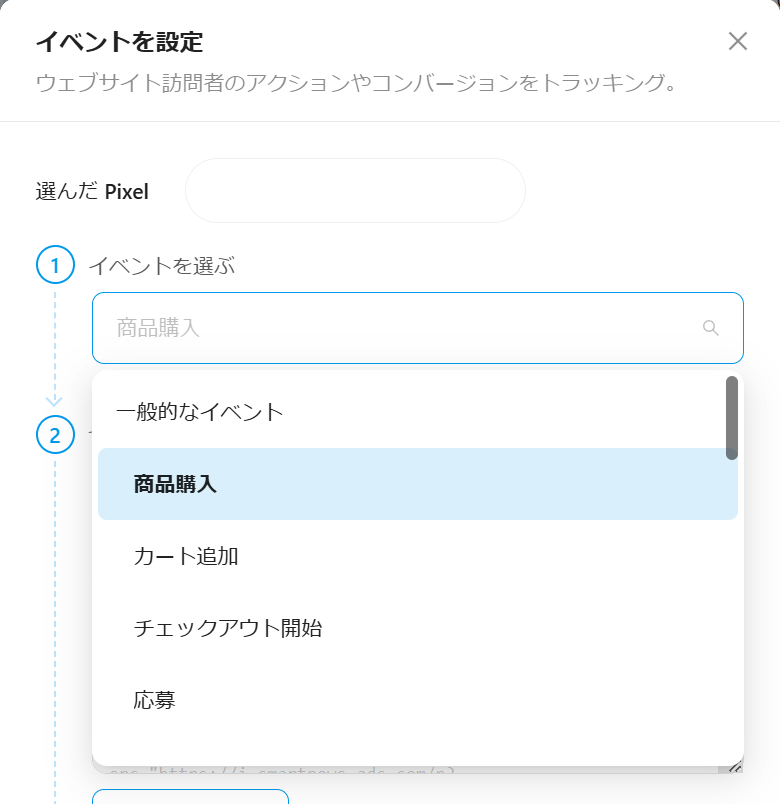Focus the event search combo box

[400, 328]
